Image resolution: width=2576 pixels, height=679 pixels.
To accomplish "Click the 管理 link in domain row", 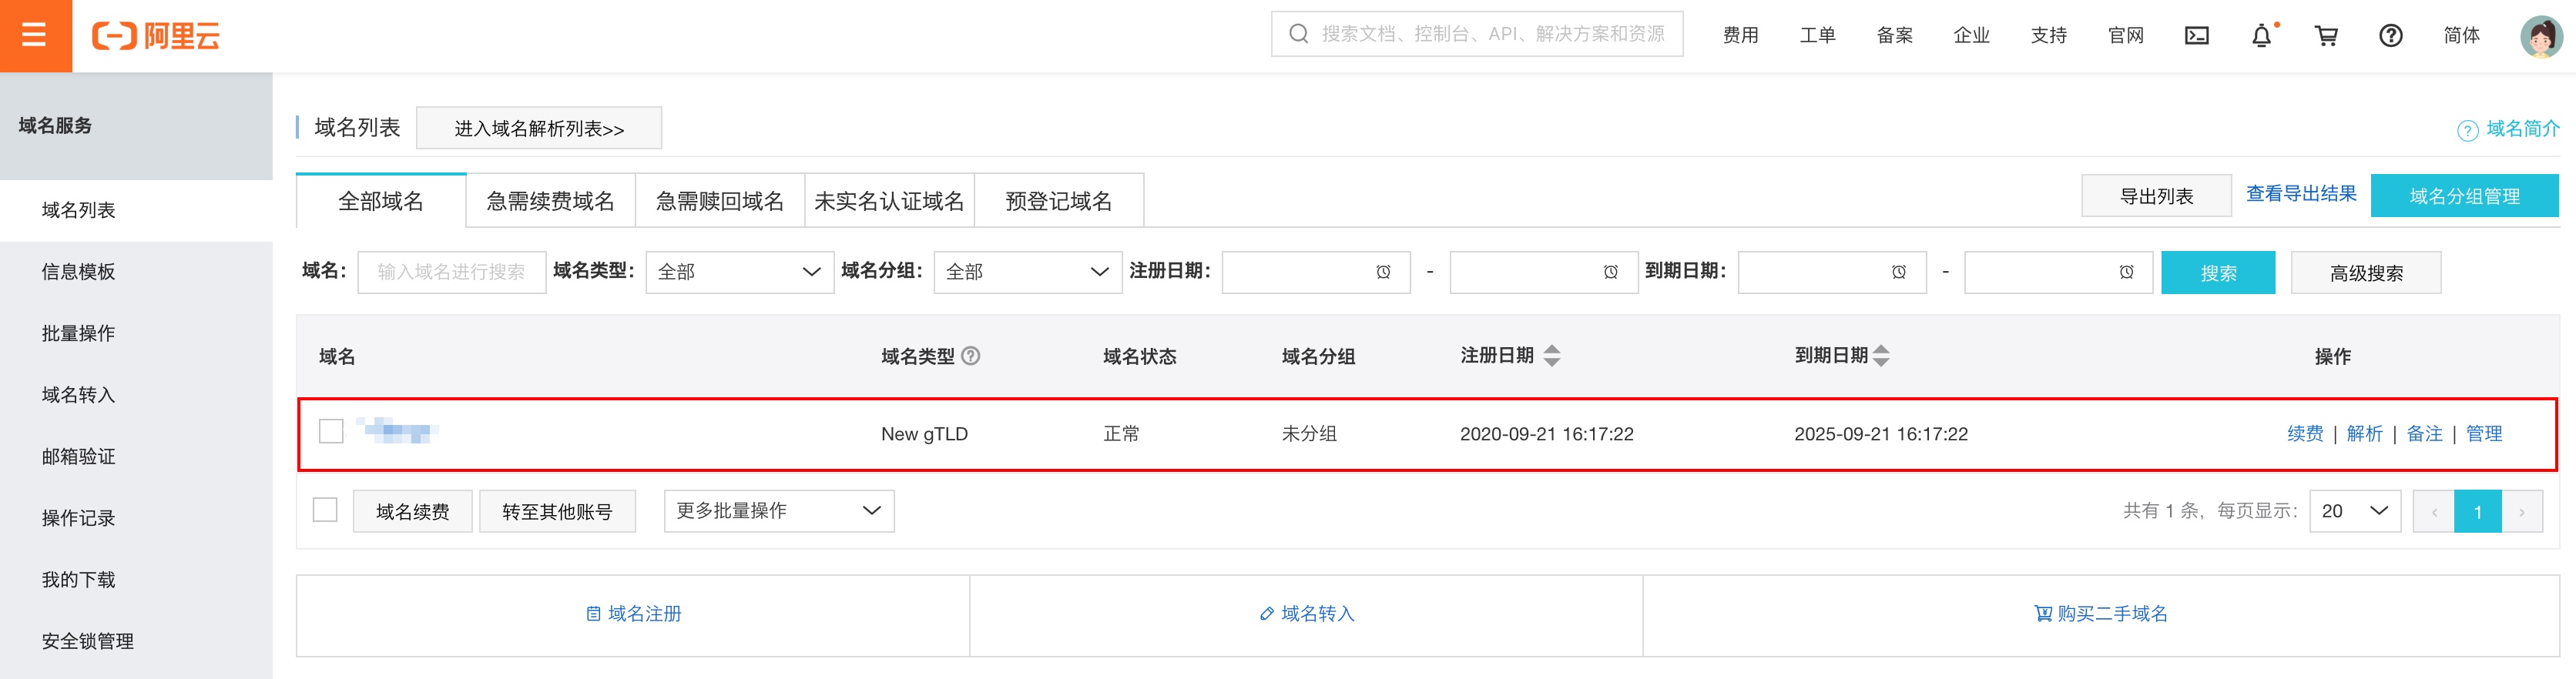I will [2483, 434].
